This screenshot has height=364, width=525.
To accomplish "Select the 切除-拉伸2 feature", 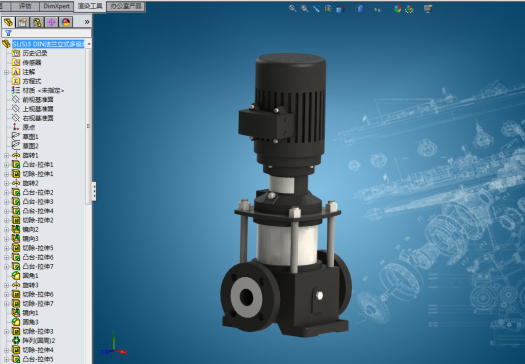I will [x=38, y=220].
